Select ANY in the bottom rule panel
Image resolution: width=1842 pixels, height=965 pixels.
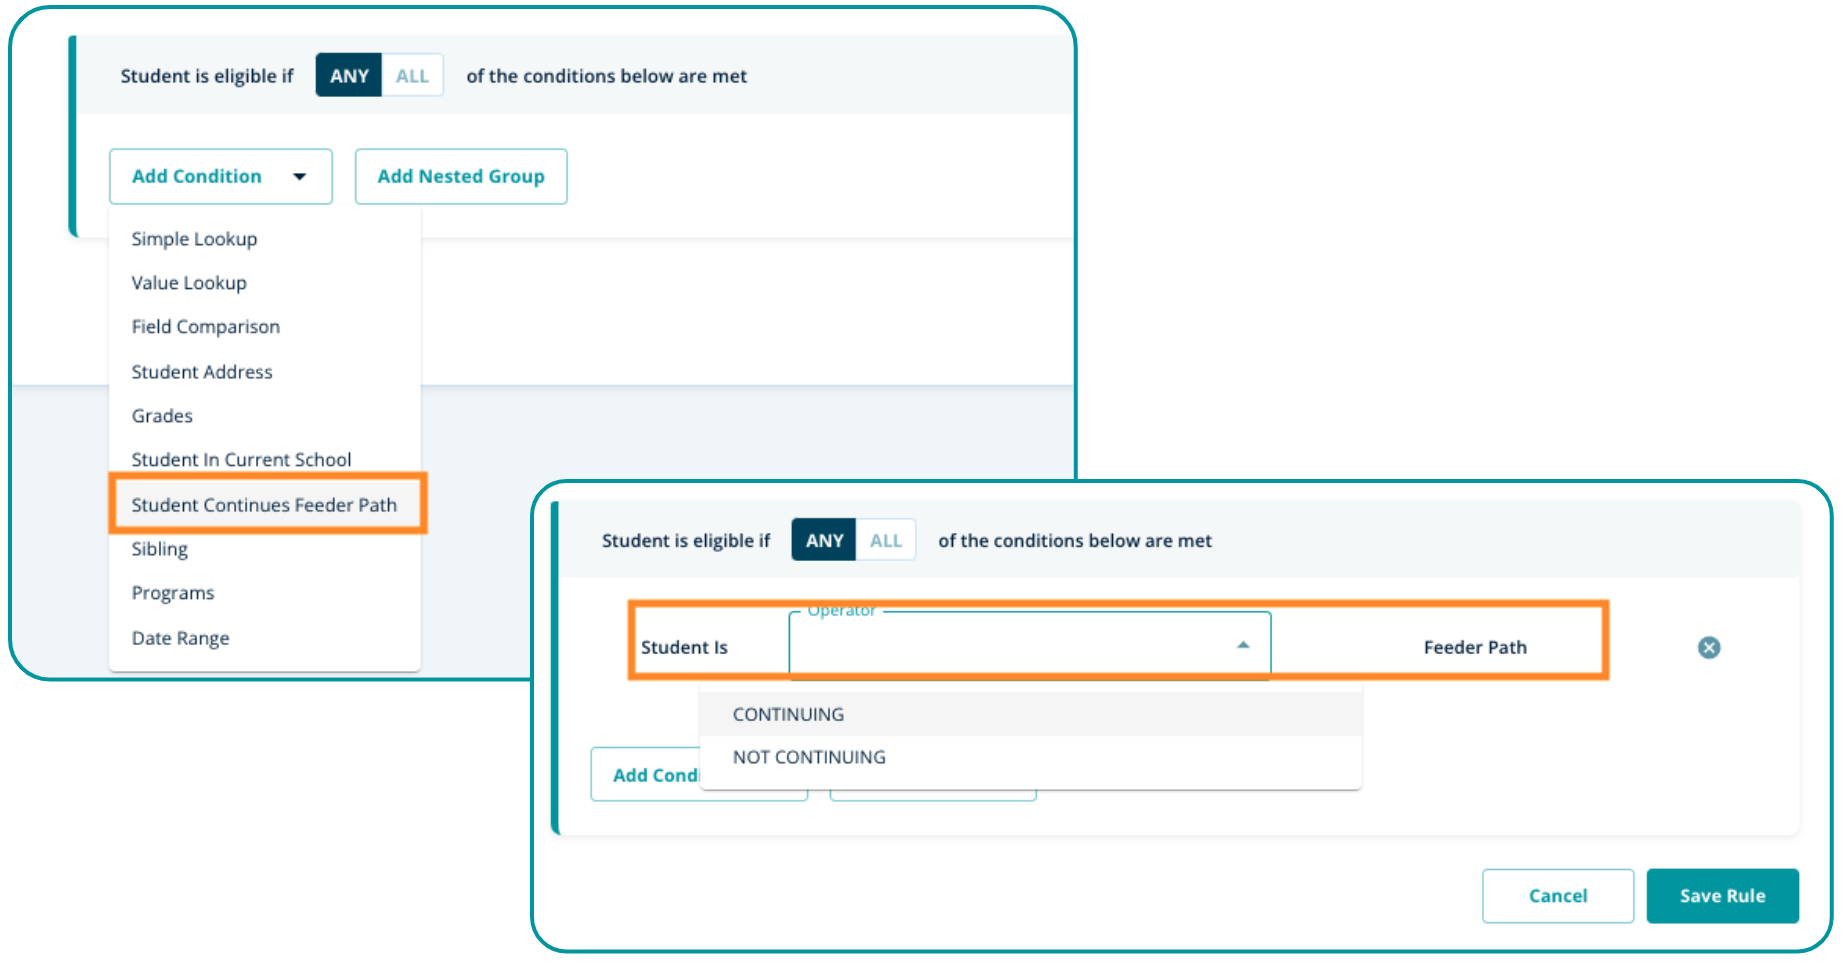coord(824,541)
